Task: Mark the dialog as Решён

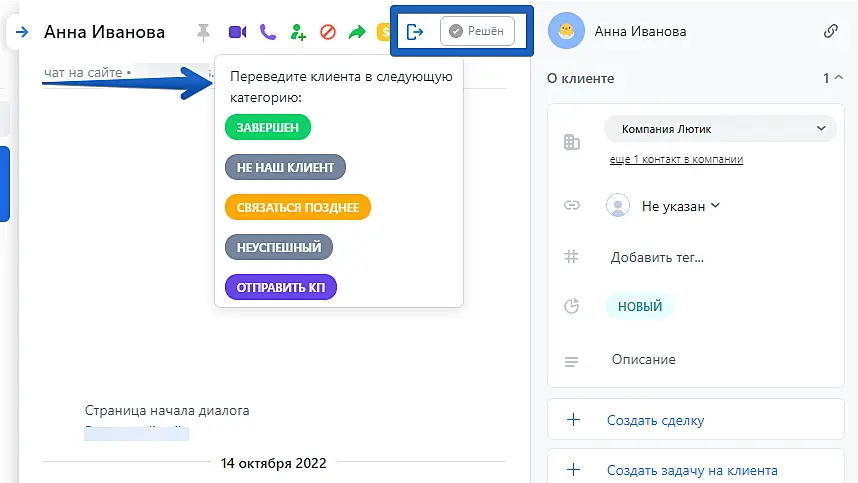Action: tap(477, 31)
